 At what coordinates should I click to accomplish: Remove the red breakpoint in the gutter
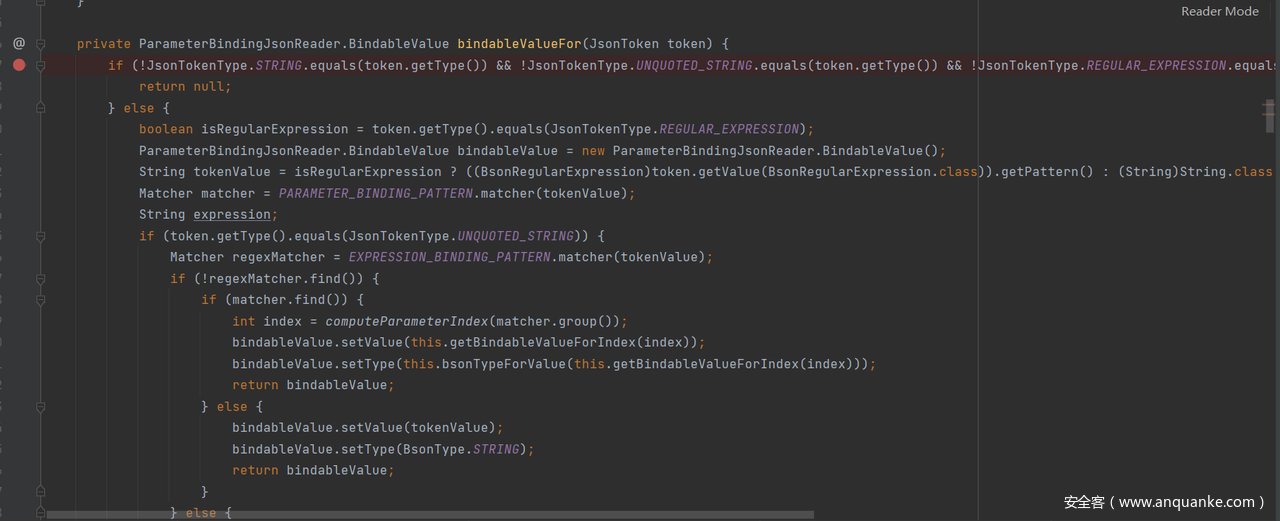point(19,65)
